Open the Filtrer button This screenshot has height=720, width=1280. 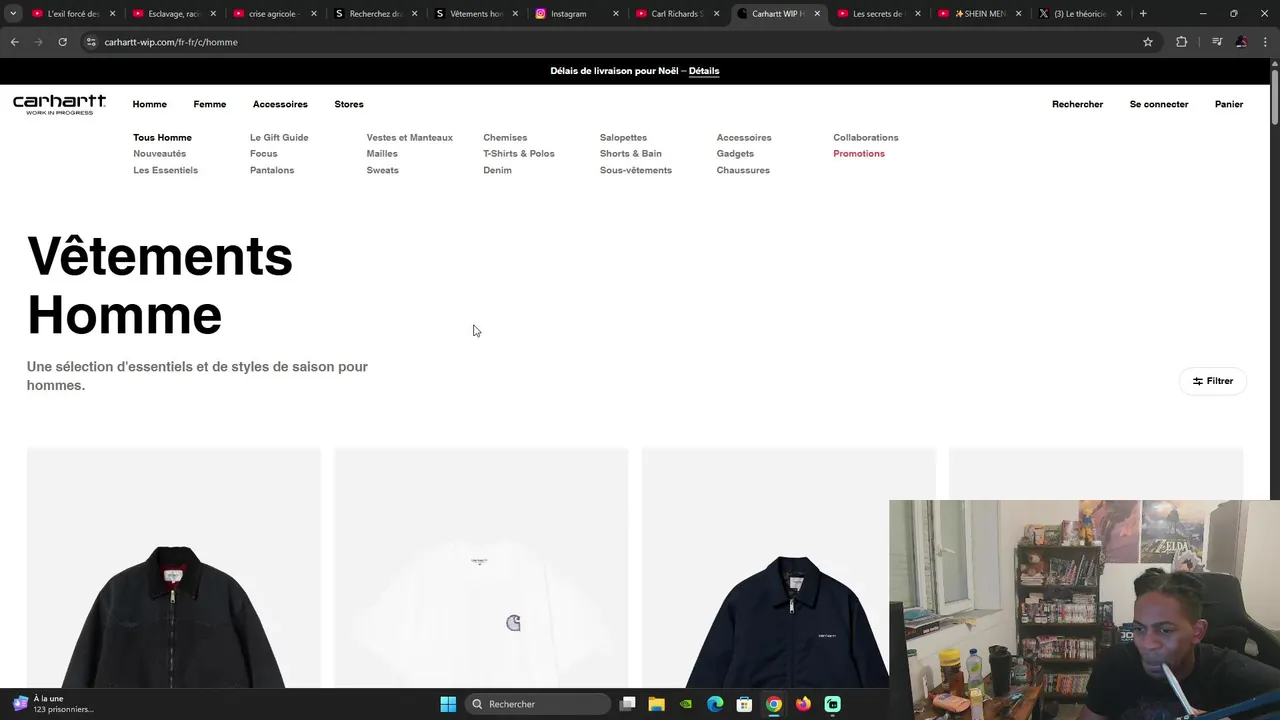click(x=1213, y=381)
